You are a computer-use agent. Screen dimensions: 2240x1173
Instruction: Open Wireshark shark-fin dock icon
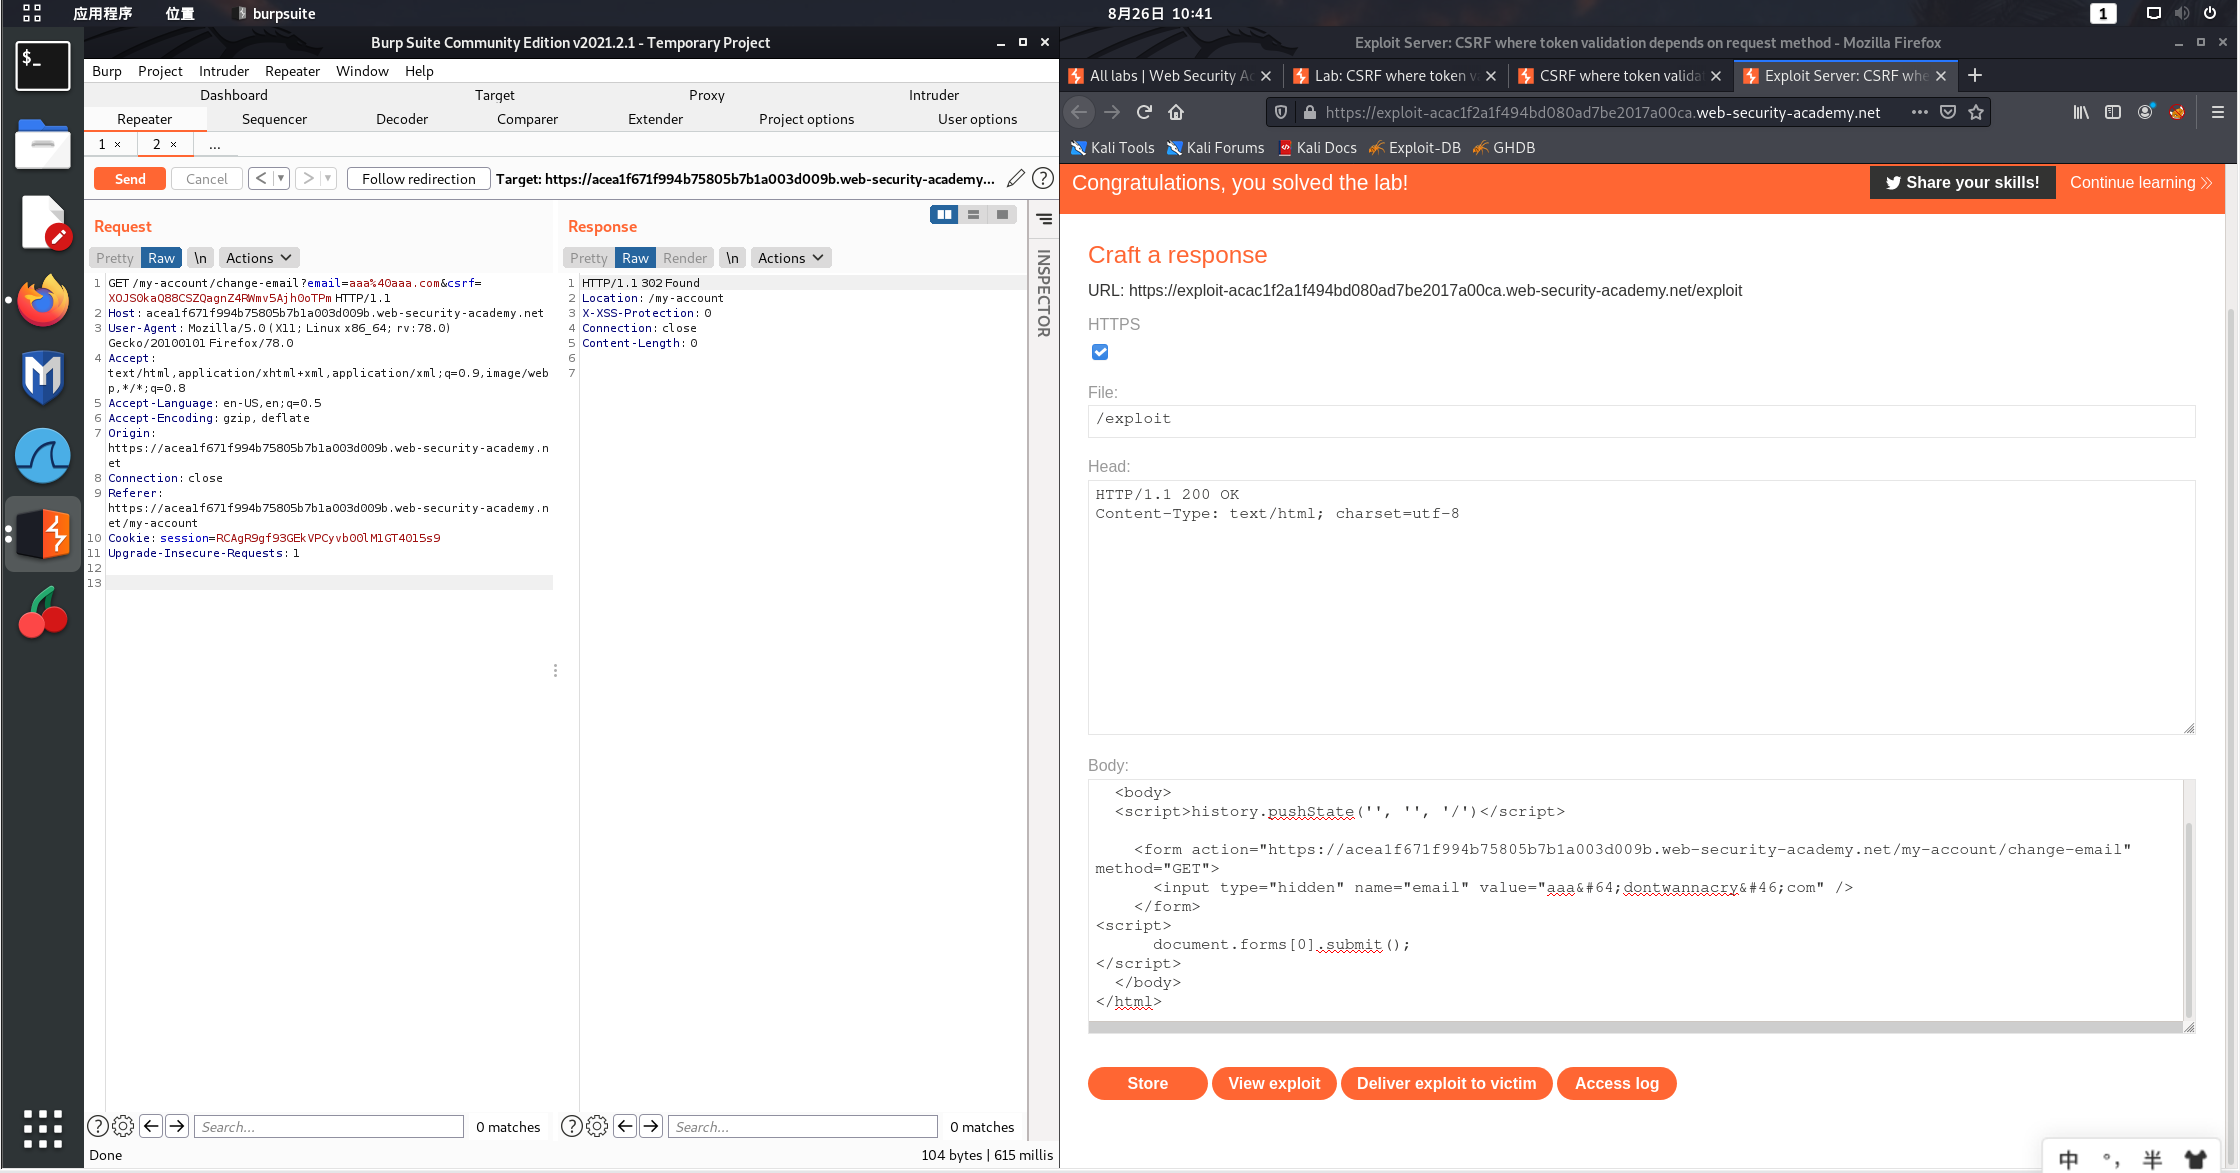[42, 456]
